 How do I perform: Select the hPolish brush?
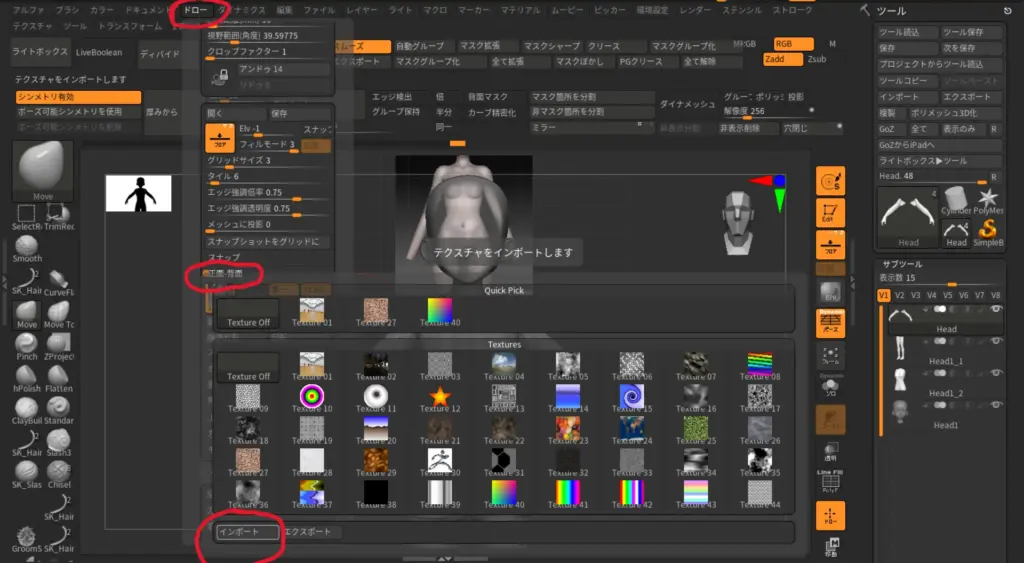coord(27,378)
